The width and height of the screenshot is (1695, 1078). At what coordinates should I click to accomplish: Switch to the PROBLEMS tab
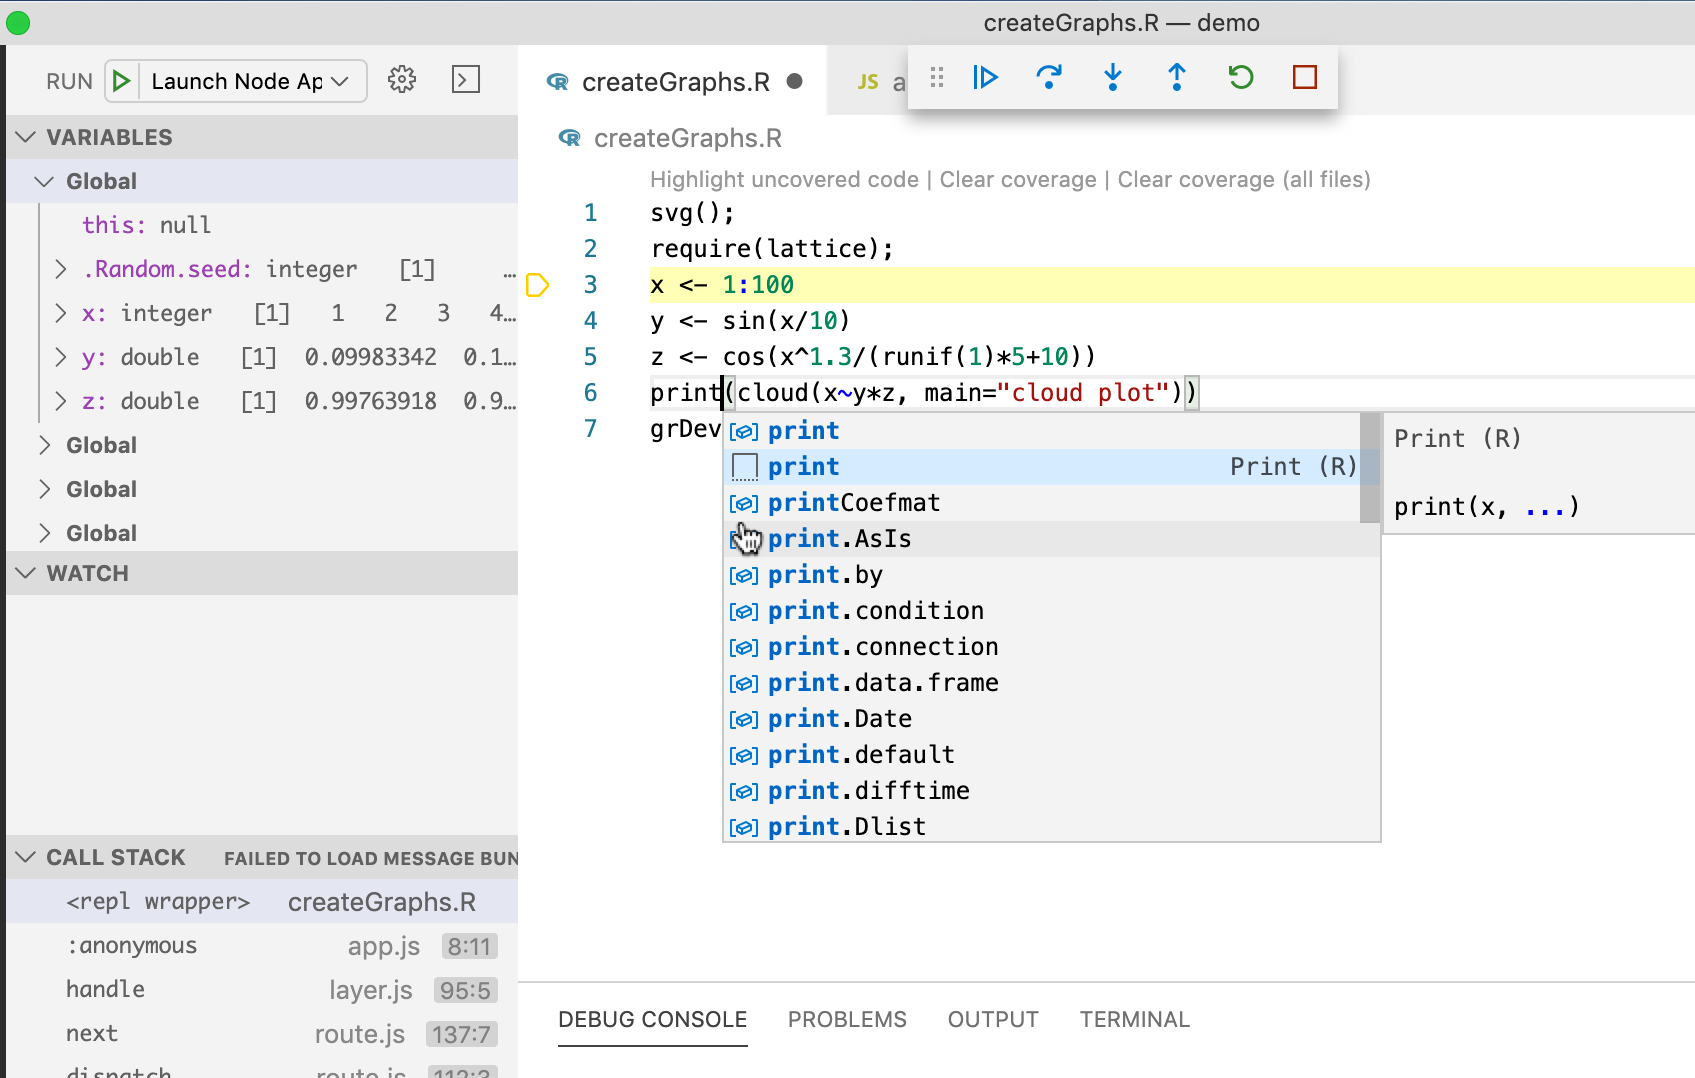846,1019
